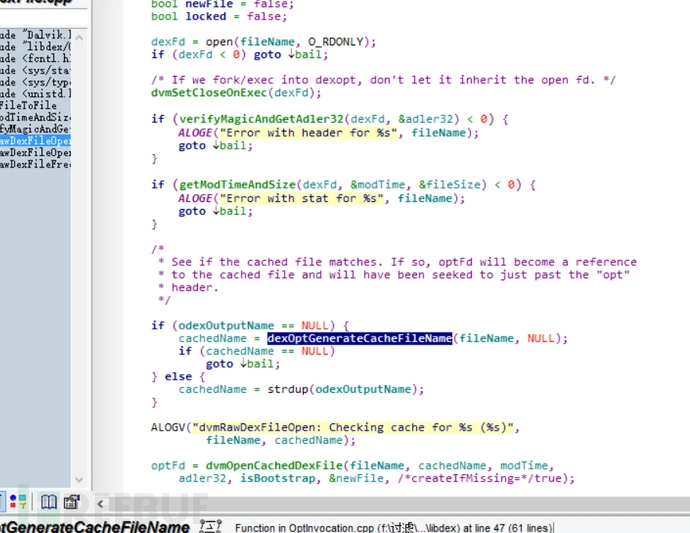The image size is (690, 533).
Task: Click the locked variable in bool declaration
Action: (206, 17)
